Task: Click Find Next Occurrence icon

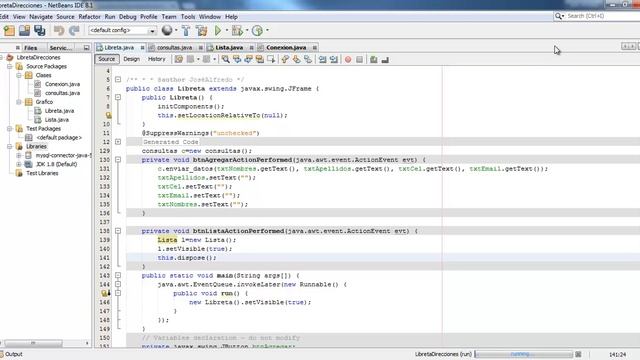Action: 248,60
